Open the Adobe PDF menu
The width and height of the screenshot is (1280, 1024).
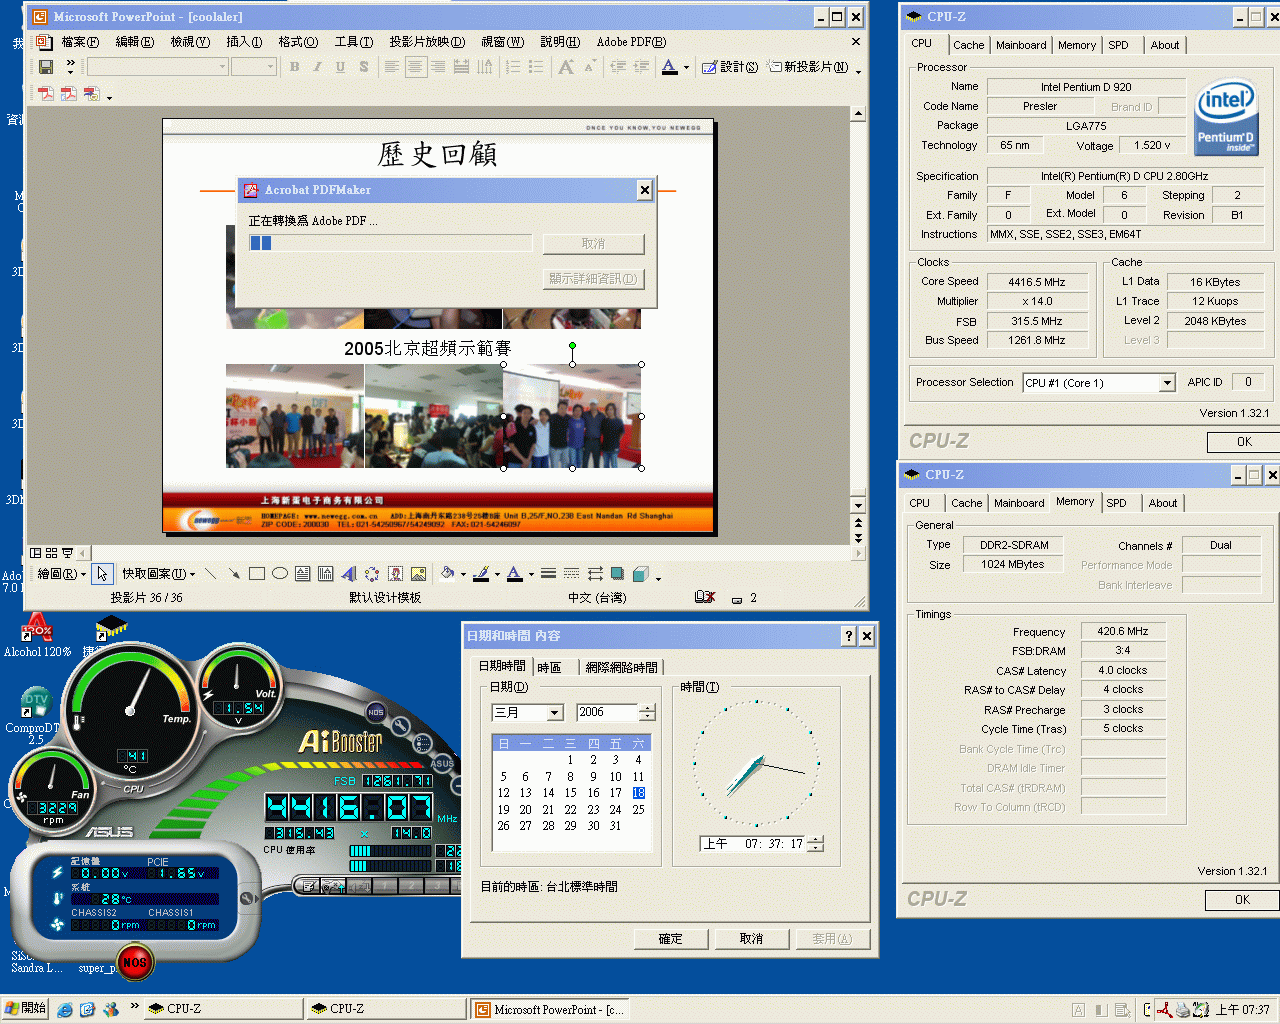click(631, 42)
